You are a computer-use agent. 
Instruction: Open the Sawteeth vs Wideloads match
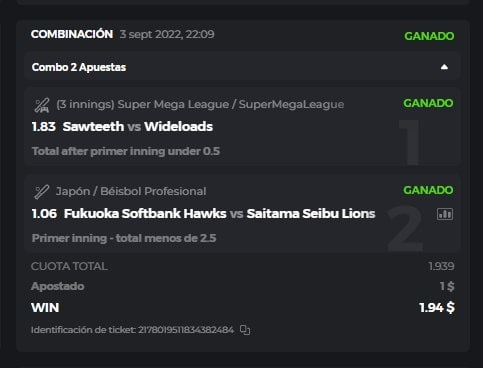click(138, 127)
